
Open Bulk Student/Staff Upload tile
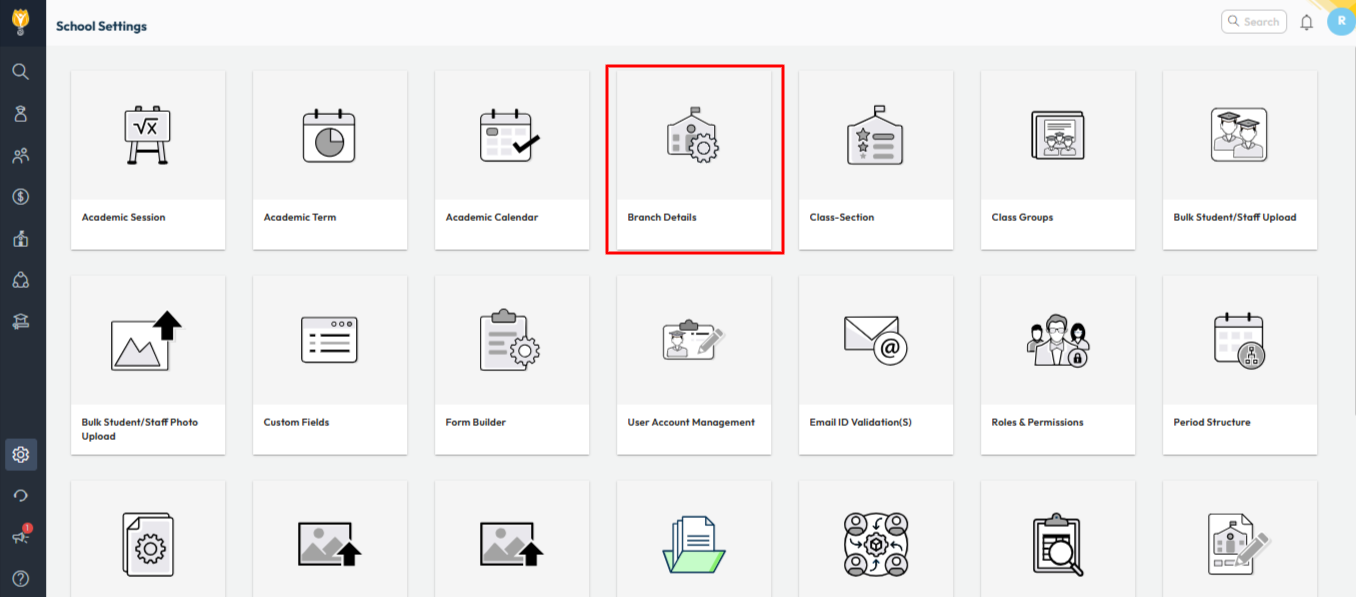1240,160
